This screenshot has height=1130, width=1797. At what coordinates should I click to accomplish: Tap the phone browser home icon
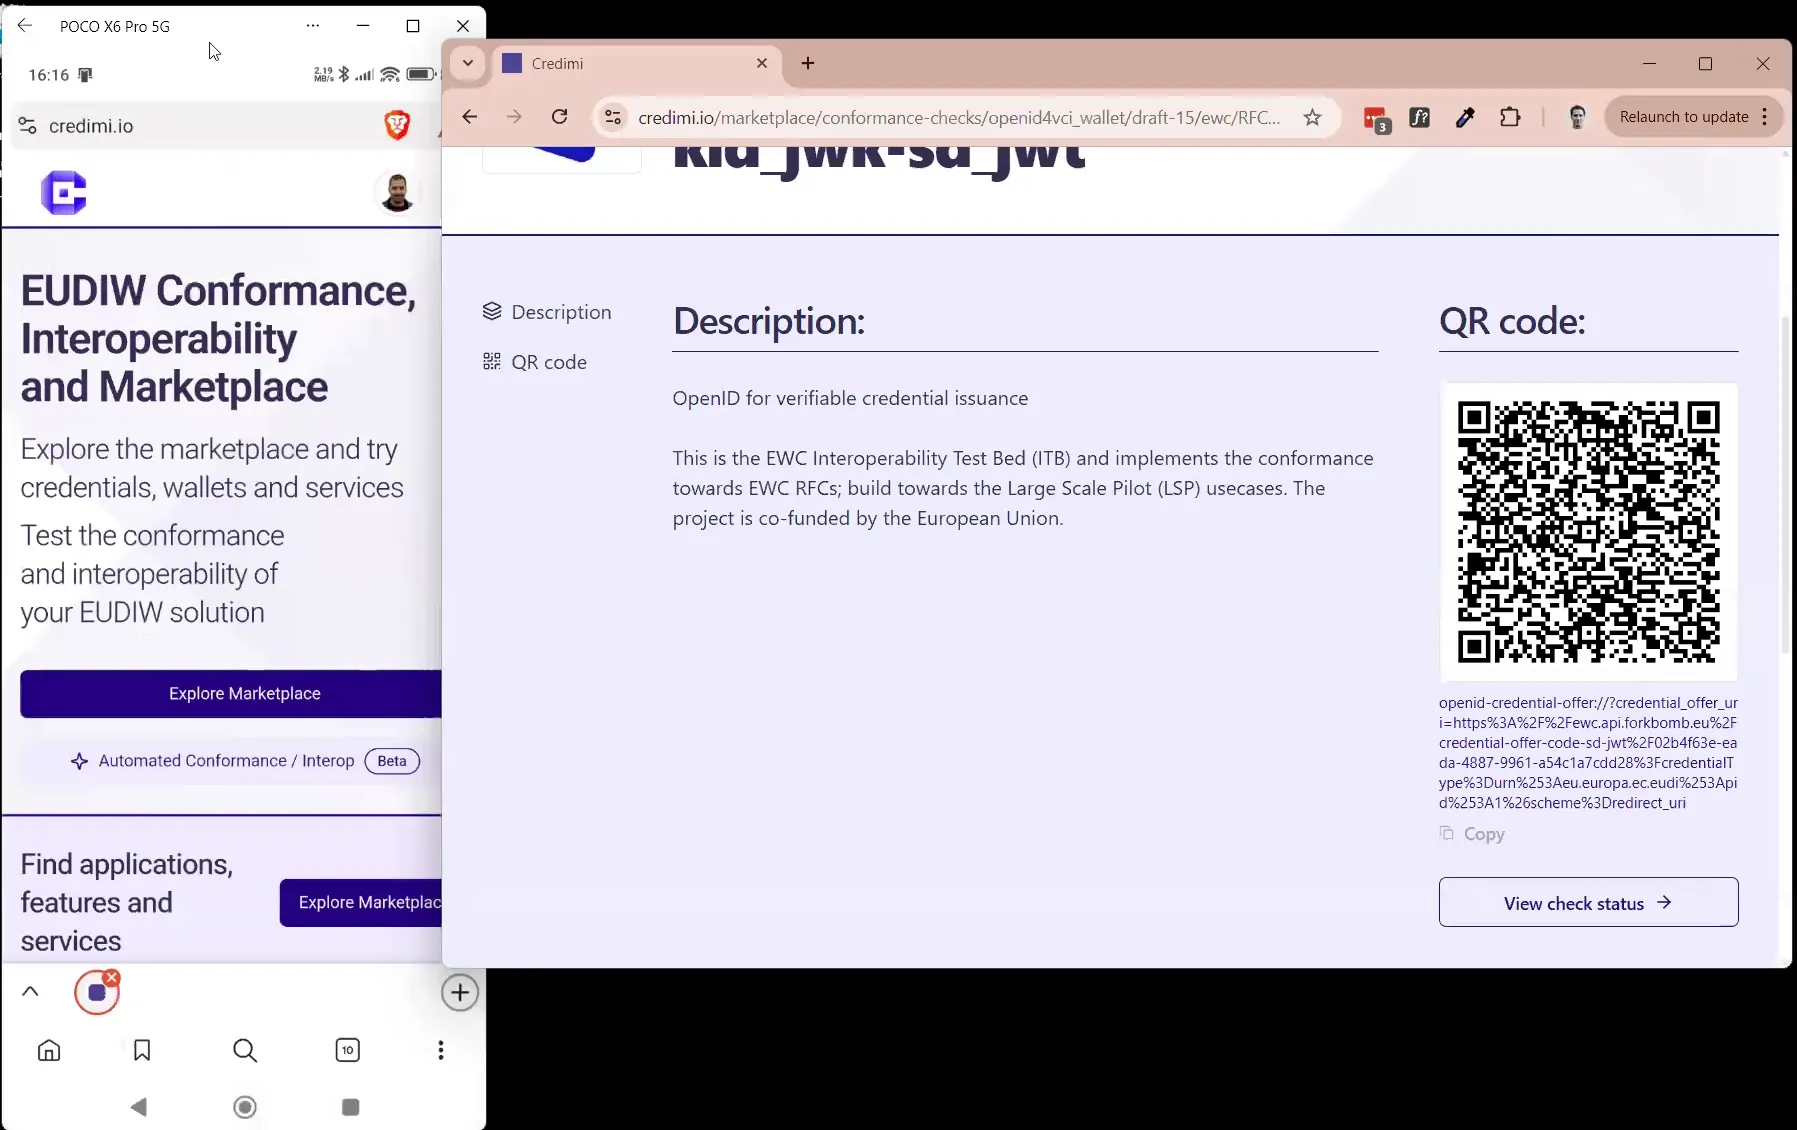(x=49, y=1050)
